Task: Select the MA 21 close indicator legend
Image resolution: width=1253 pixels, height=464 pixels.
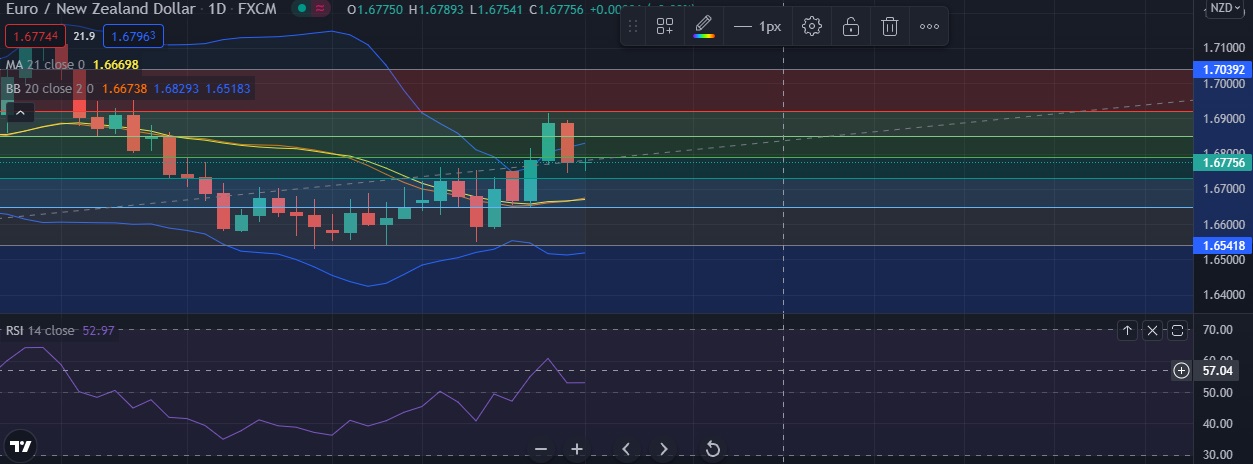Action: (43, 65)
